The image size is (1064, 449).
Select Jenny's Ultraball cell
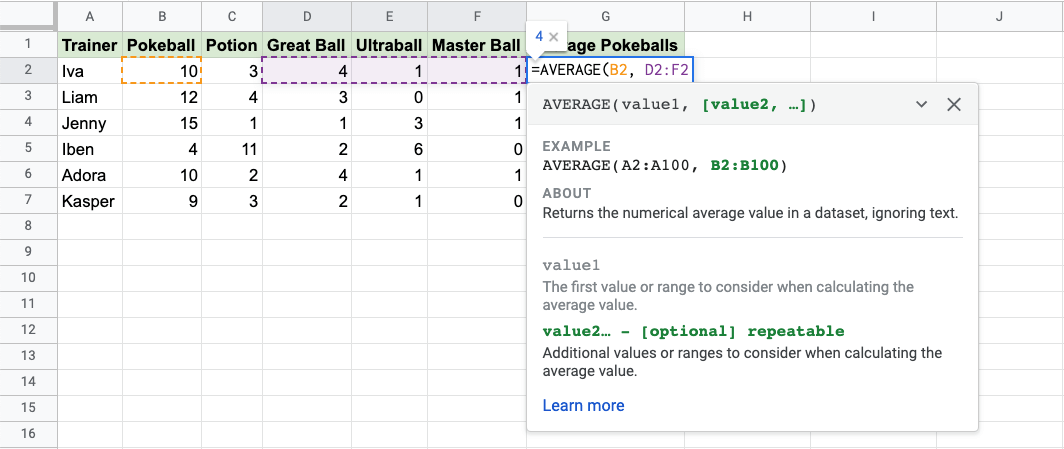coord(388,123)
